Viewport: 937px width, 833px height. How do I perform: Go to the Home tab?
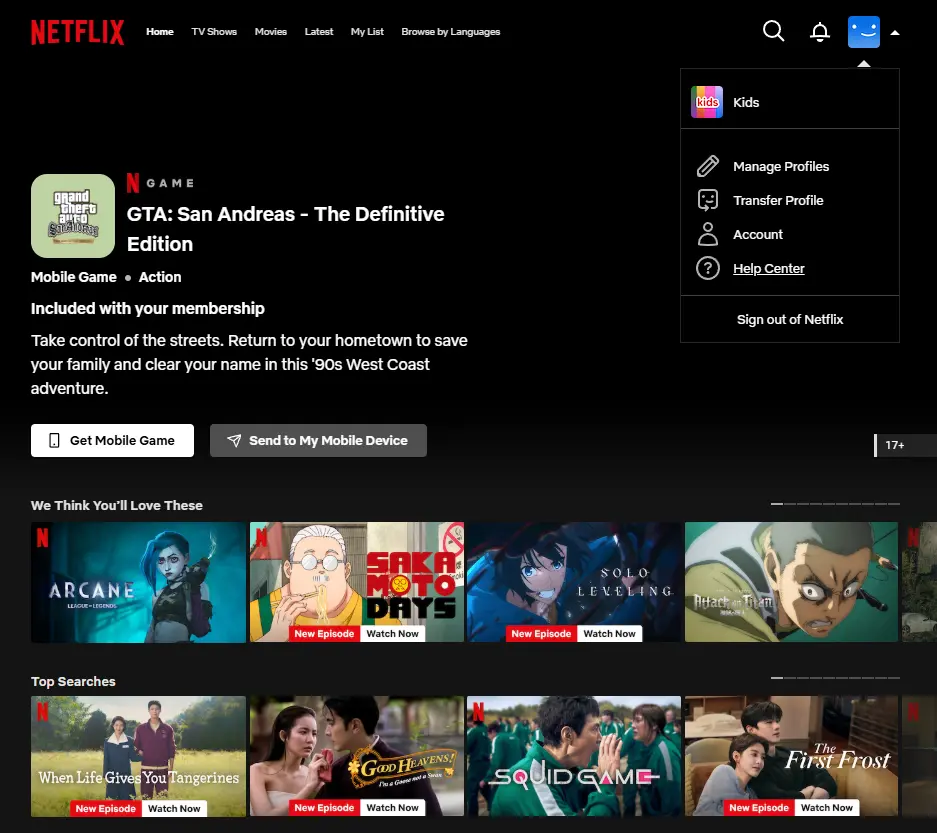coord(160,32)
